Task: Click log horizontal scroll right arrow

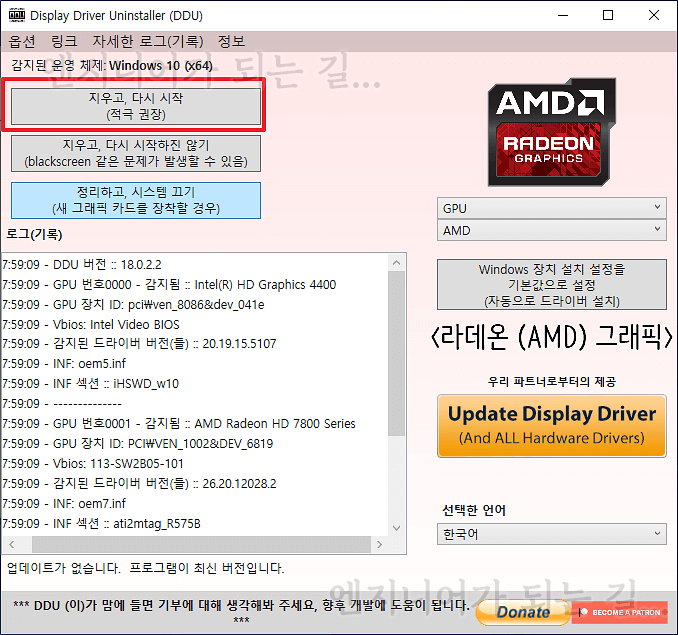Action: coord(379,544)
